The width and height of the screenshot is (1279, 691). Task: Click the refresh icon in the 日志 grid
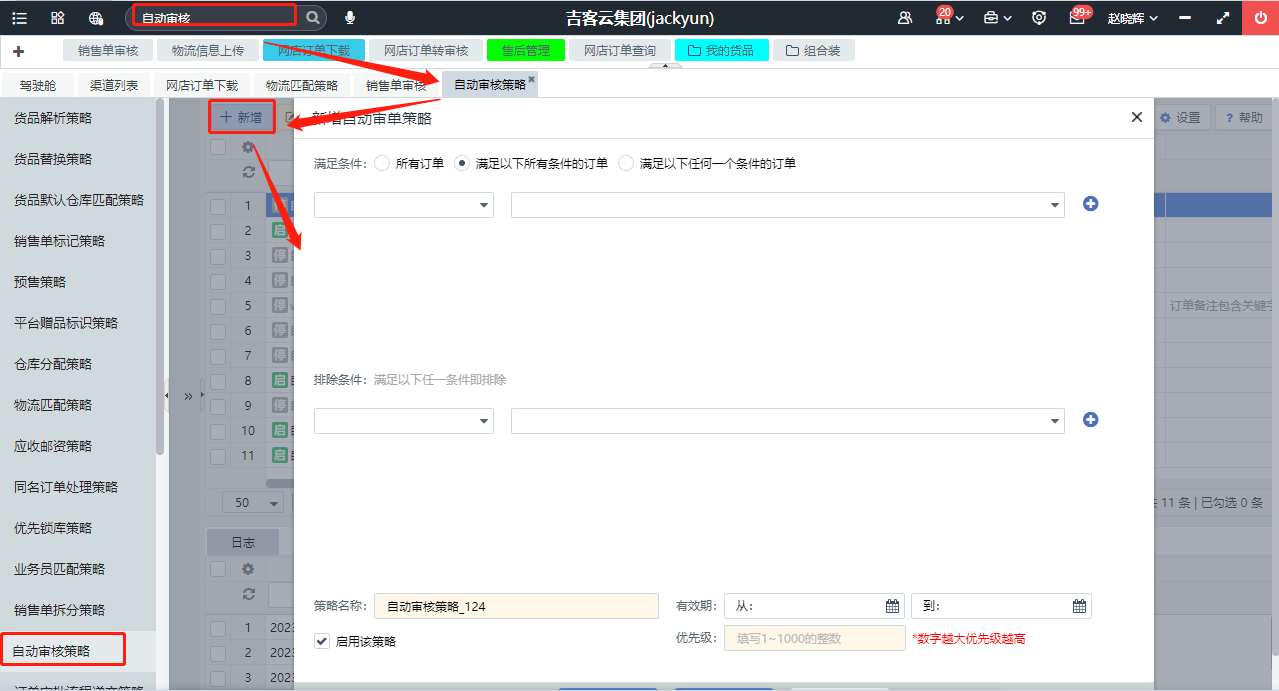coord(248,594)
